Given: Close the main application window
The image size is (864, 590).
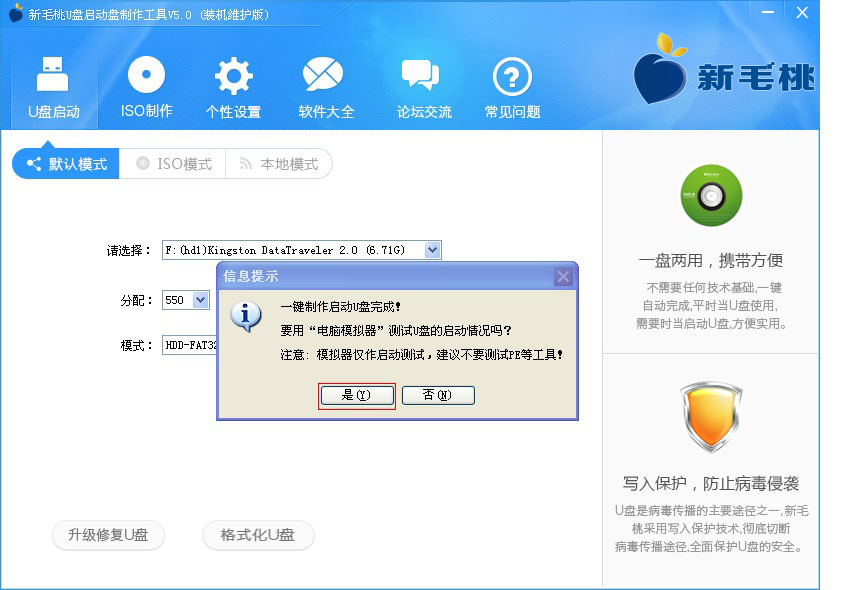Looking at the screenshot, I should [802, 12].
